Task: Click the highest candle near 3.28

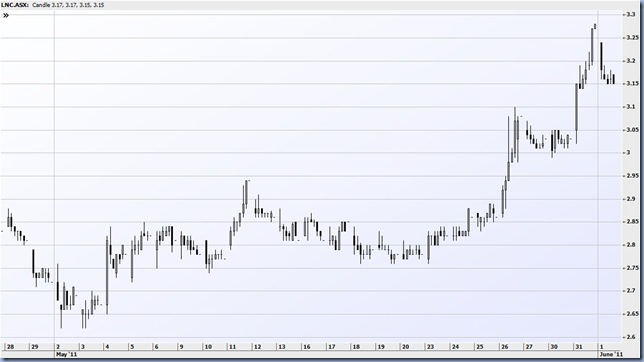Action: point(595,26)
